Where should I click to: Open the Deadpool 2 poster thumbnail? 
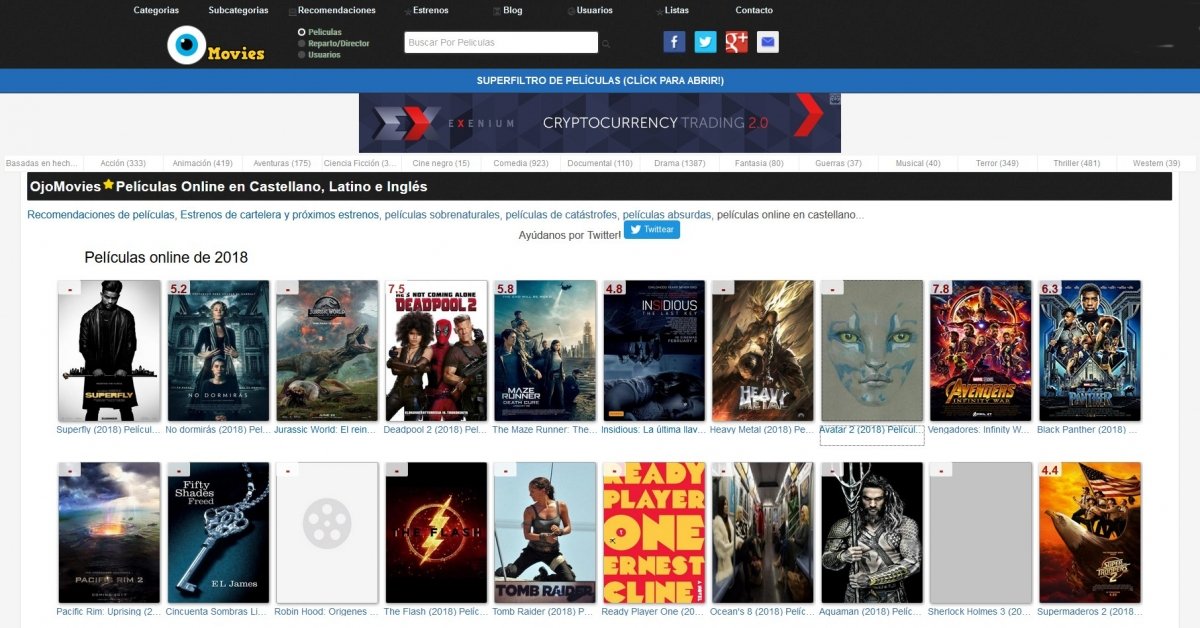[x=436, y=351]
